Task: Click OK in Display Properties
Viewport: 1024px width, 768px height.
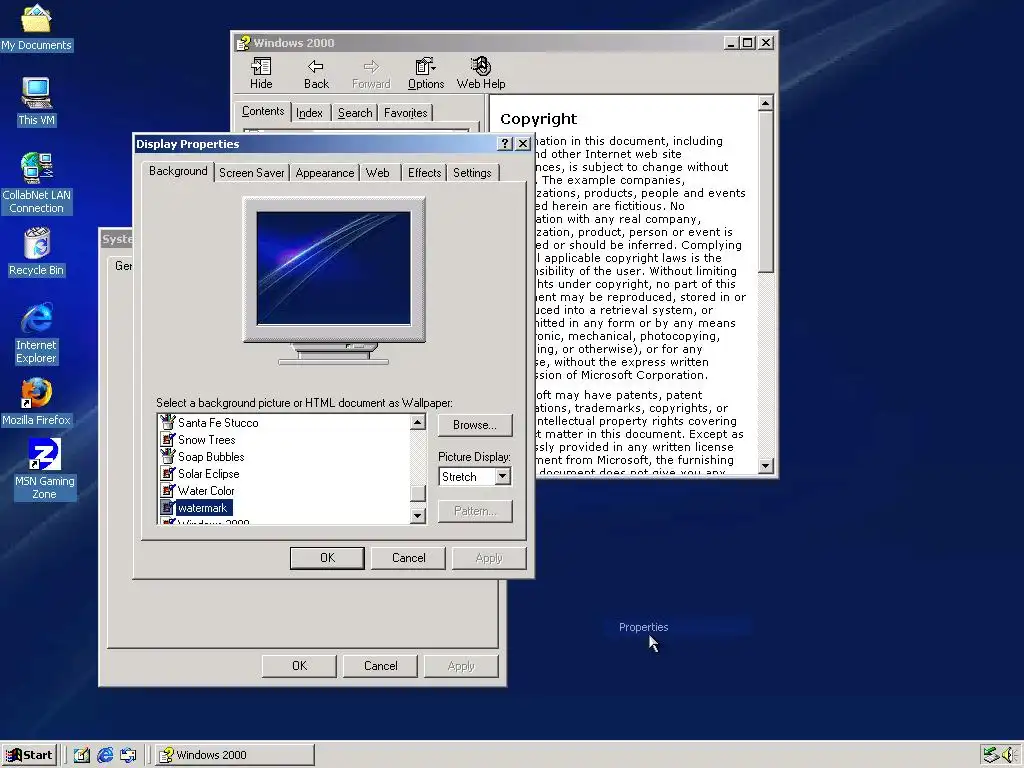Action: tap(327, 558)
